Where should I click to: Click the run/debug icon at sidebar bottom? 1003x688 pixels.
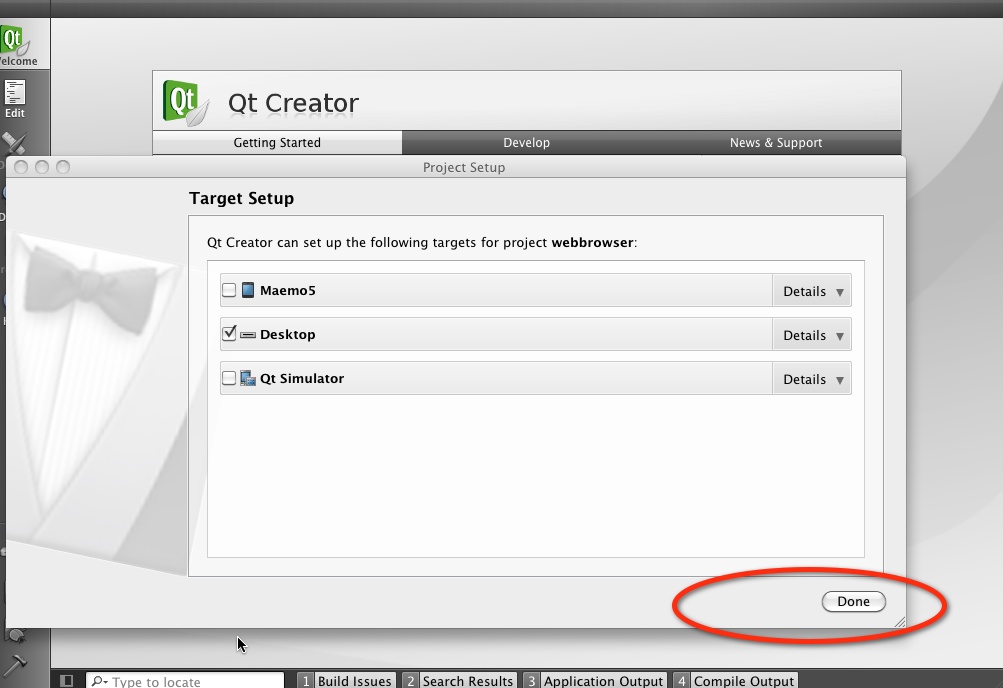(15, 635)
